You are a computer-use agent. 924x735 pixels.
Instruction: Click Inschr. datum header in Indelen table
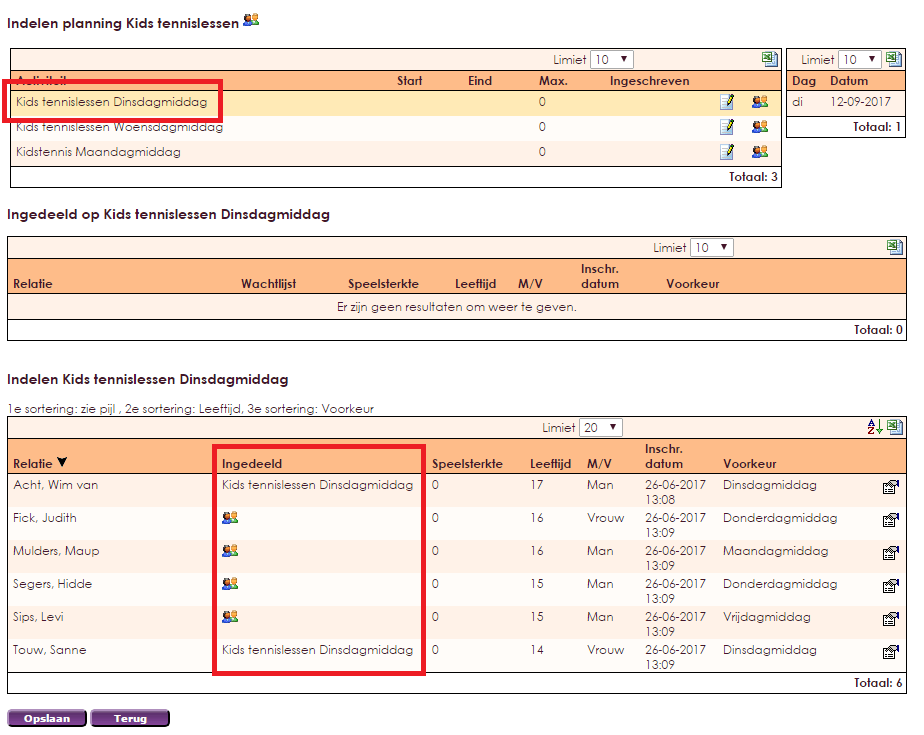(x=664, y=456)
